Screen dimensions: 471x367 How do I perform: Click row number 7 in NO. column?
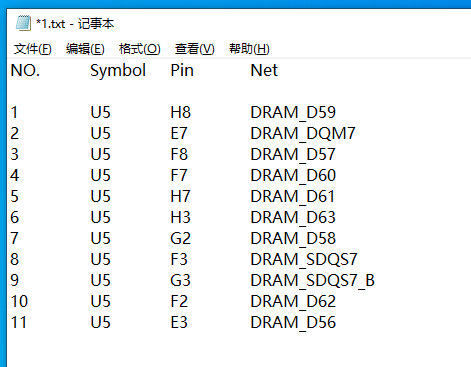pyautogui.click(x=15, y=238)
